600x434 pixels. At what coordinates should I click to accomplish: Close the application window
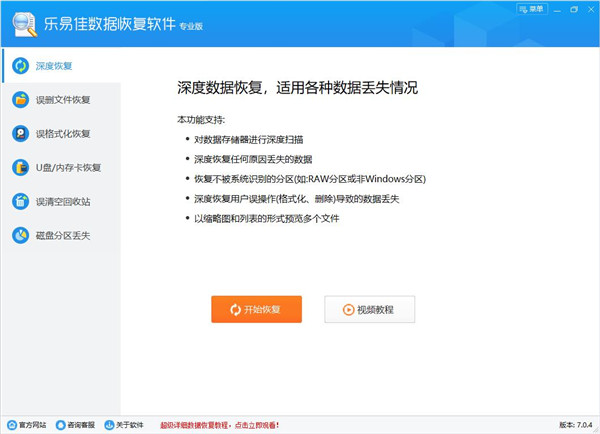pos(591,10)
